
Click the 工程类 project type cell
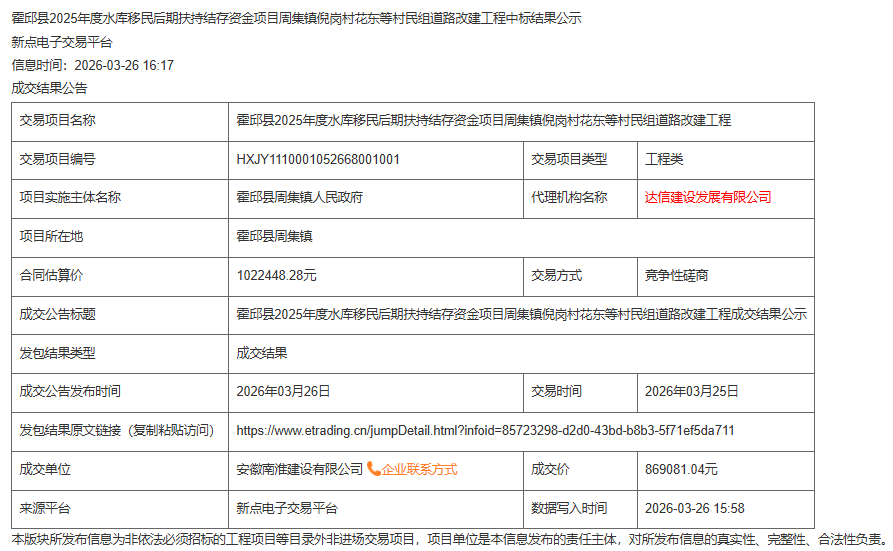point(664,159)
